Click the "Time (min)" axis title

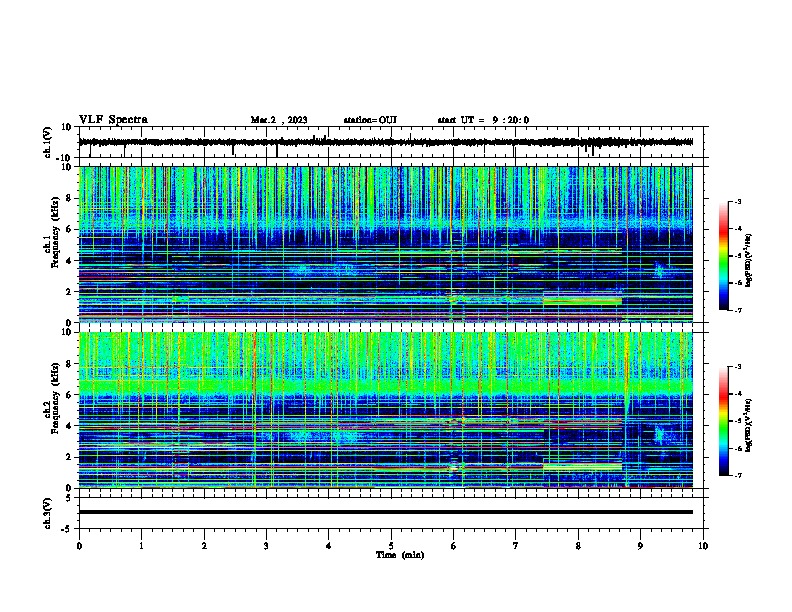[x=400, y=555]
